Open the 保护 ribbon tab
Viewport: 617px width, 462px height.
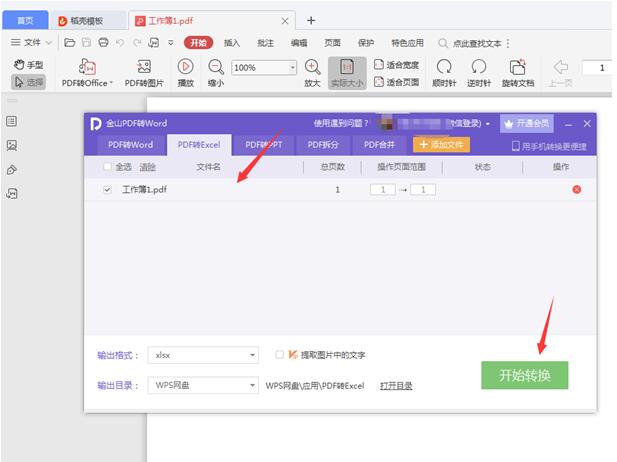366,43
